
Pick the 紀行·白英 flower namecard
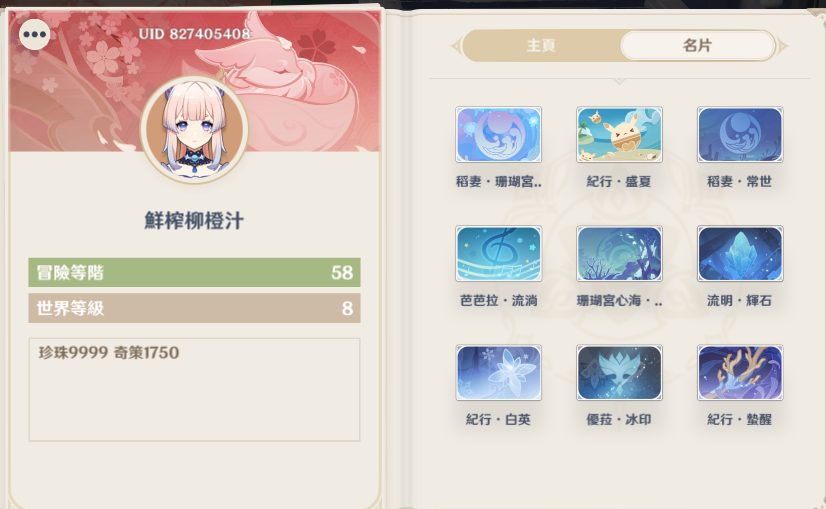[498, 373]
